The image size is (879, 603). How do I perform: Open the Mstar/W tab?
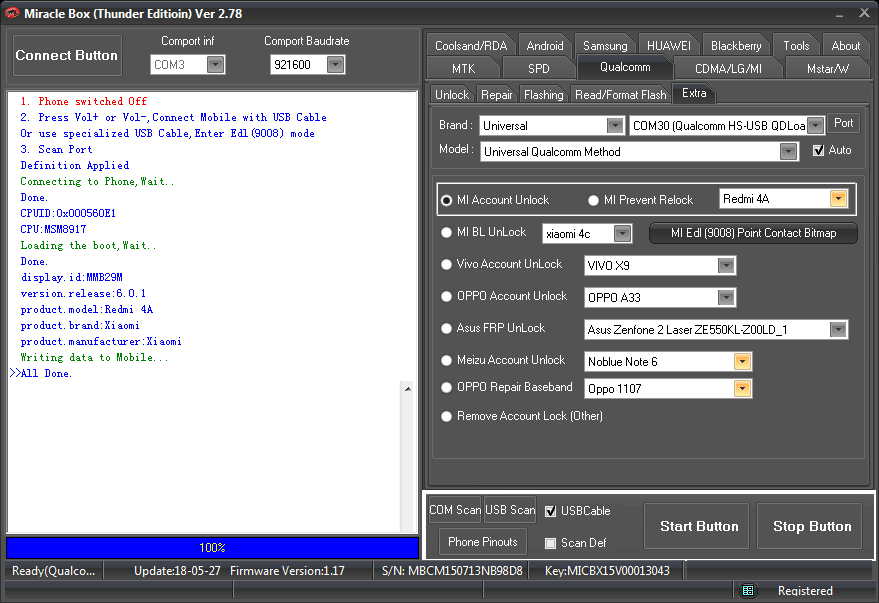tap(827, 68)
